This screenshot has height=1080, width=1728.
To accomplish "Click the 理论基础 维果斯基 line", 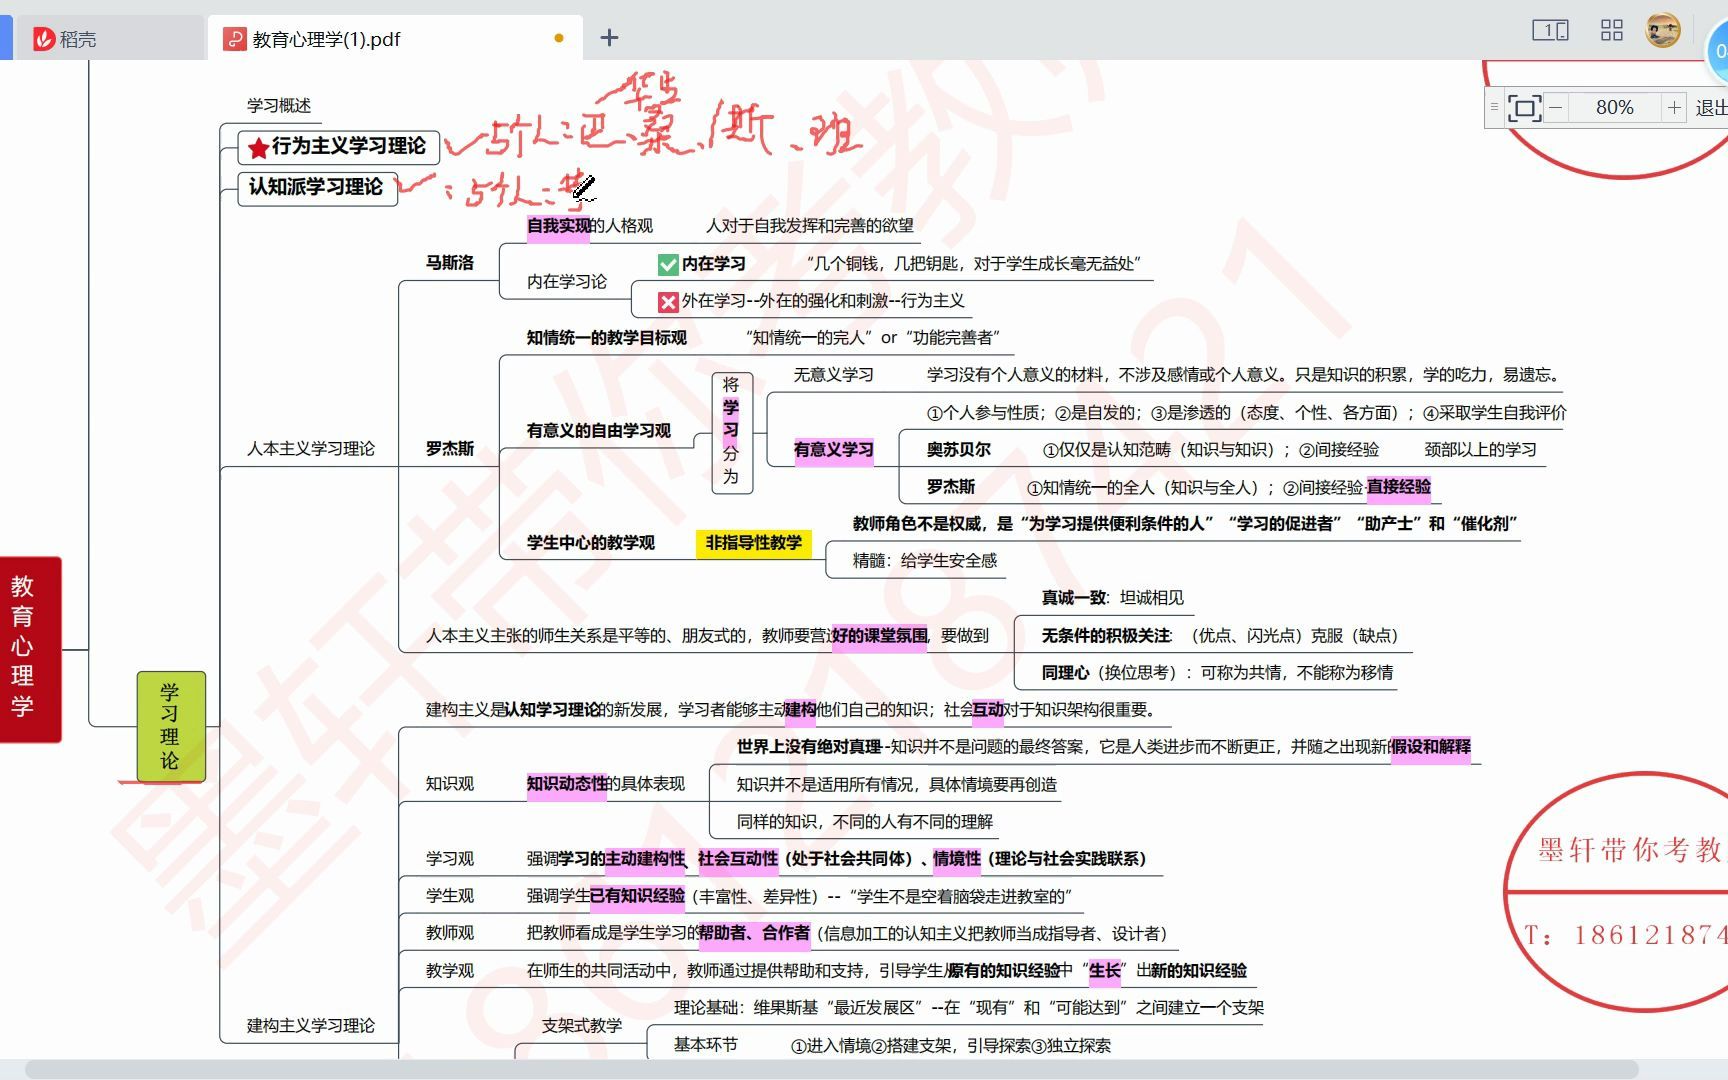I will [969, 1007].
